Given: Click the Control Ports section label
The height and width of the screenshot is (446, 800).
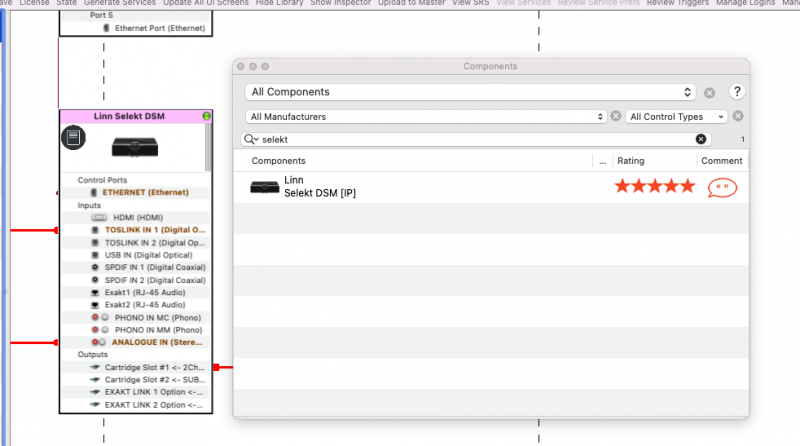Looking at the screenshot, I should pos(102,180).
